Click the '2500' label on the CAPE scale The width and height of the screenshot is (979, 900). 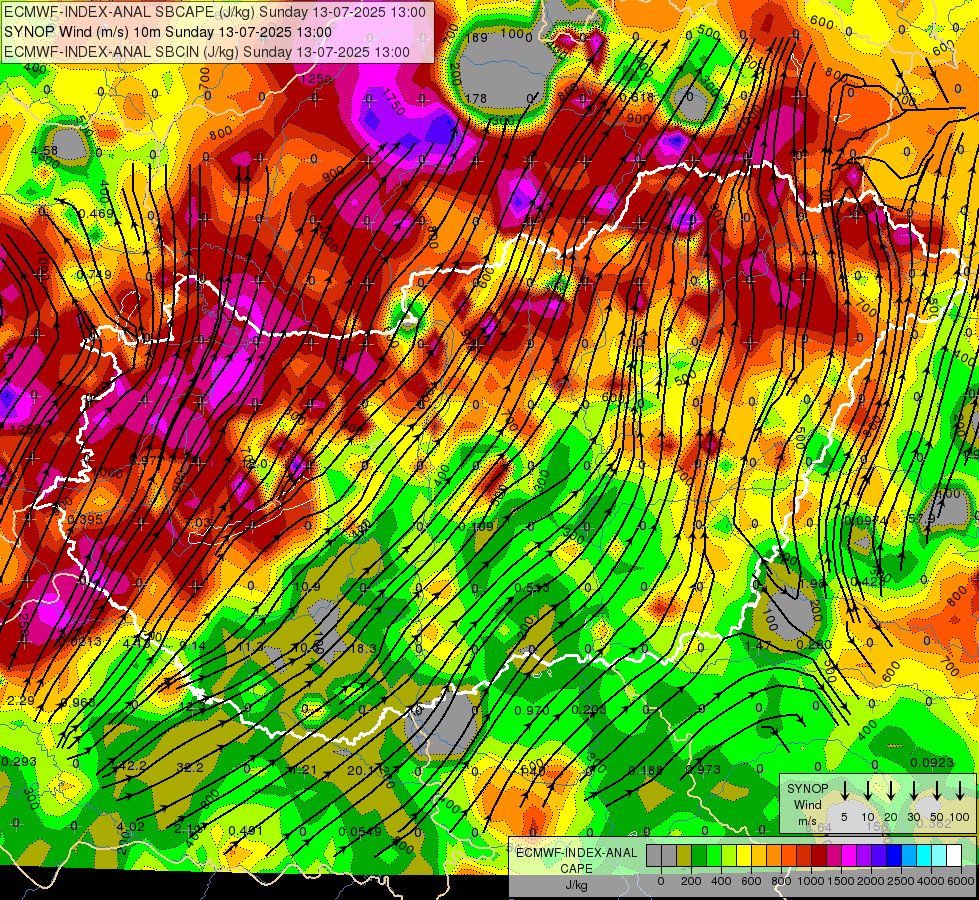[901, 881]
